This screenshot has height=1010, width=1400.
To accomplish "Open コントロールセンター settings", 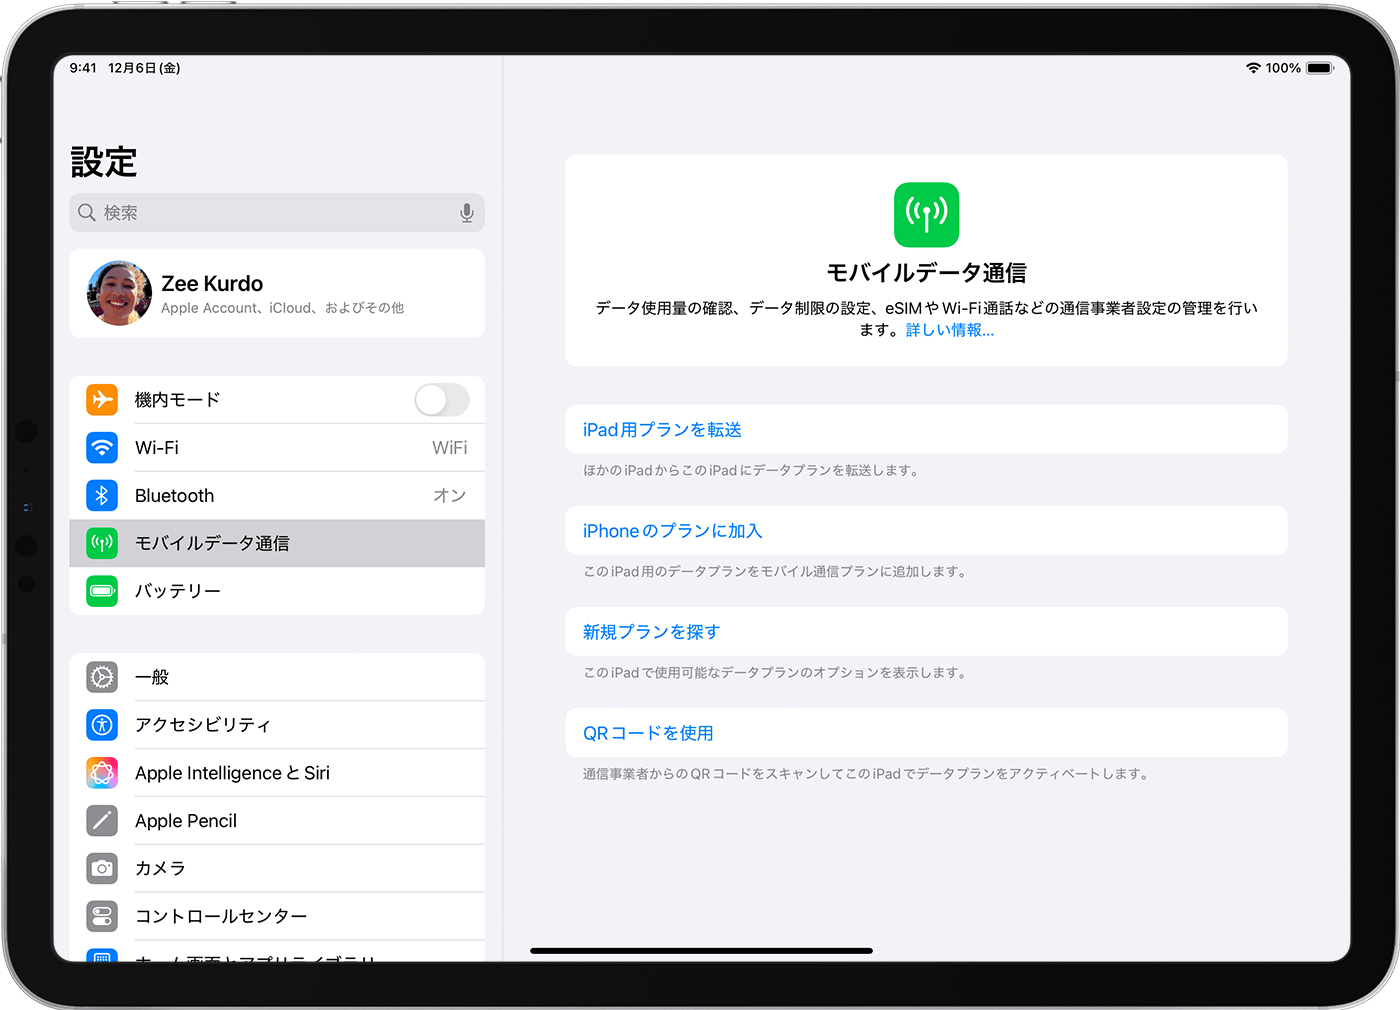I will coord(277,916).
